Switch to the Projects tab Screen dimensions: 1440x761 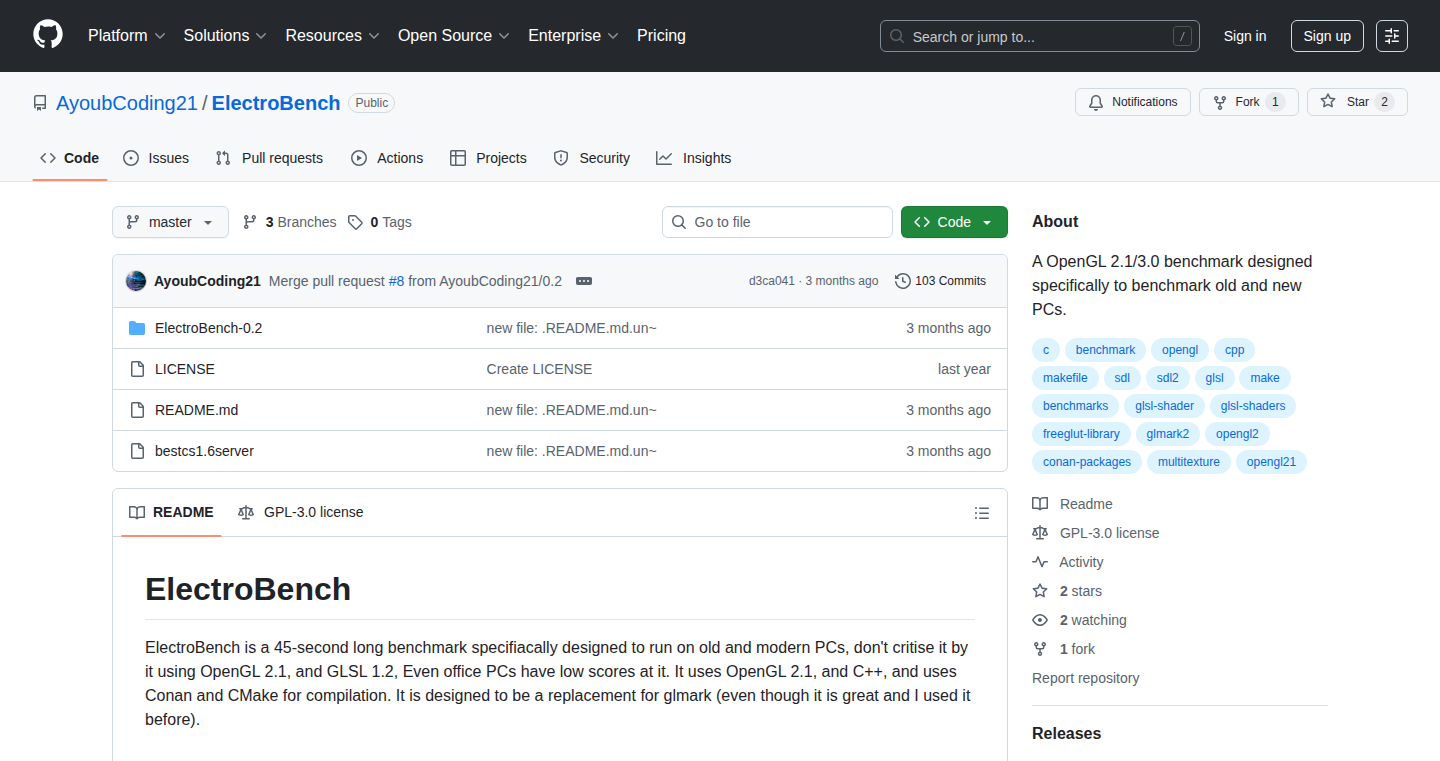tap(488, 158)
